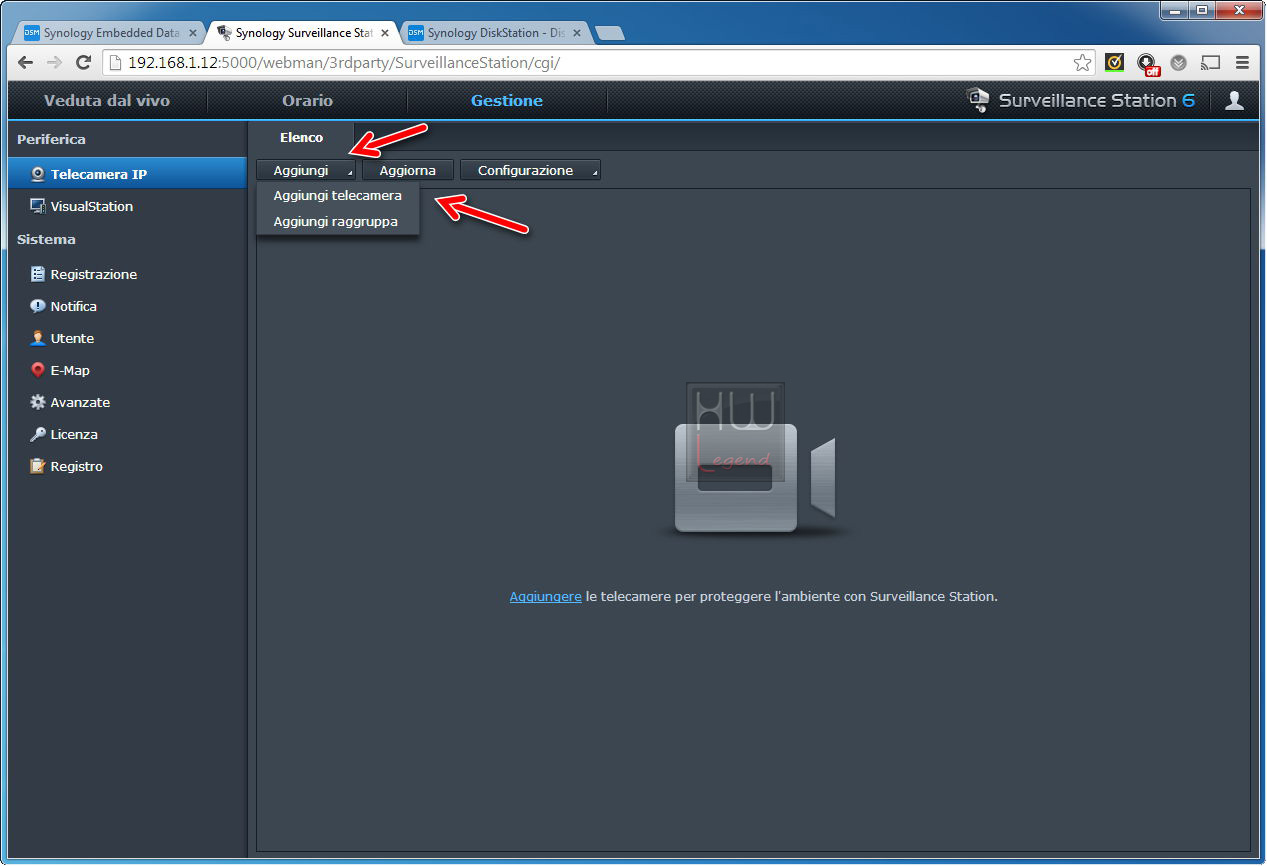1267x866 pixels.
Task: Open the Chrome hamburger menu
Action: (x=1243, y=62)
